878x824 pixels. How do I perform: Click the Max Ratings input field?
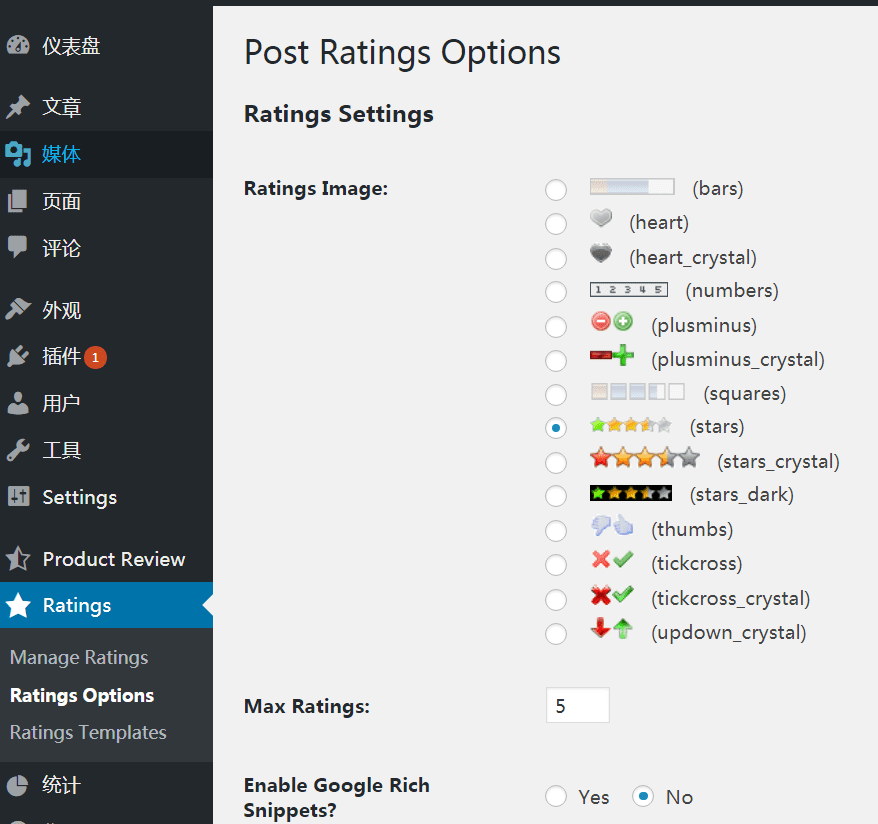(577, 706)
